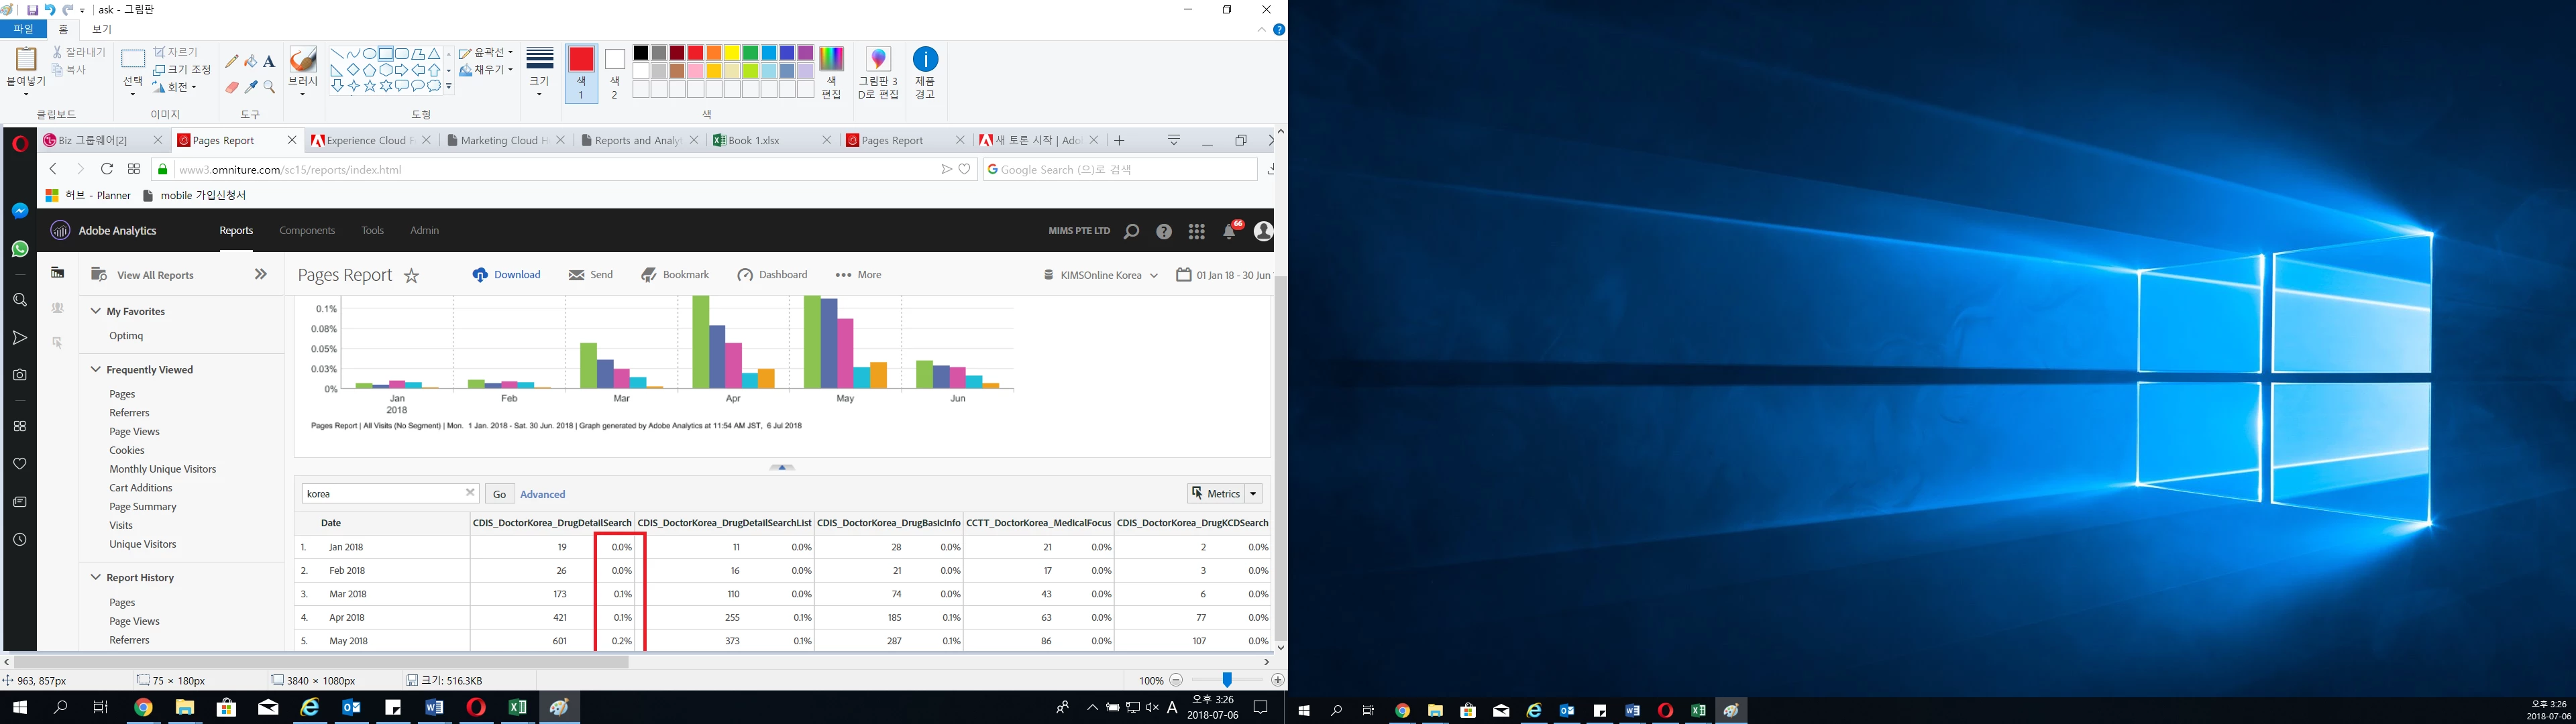Open Edit colors rainbow button
The image size is (2576, 724).
[831, 72]
